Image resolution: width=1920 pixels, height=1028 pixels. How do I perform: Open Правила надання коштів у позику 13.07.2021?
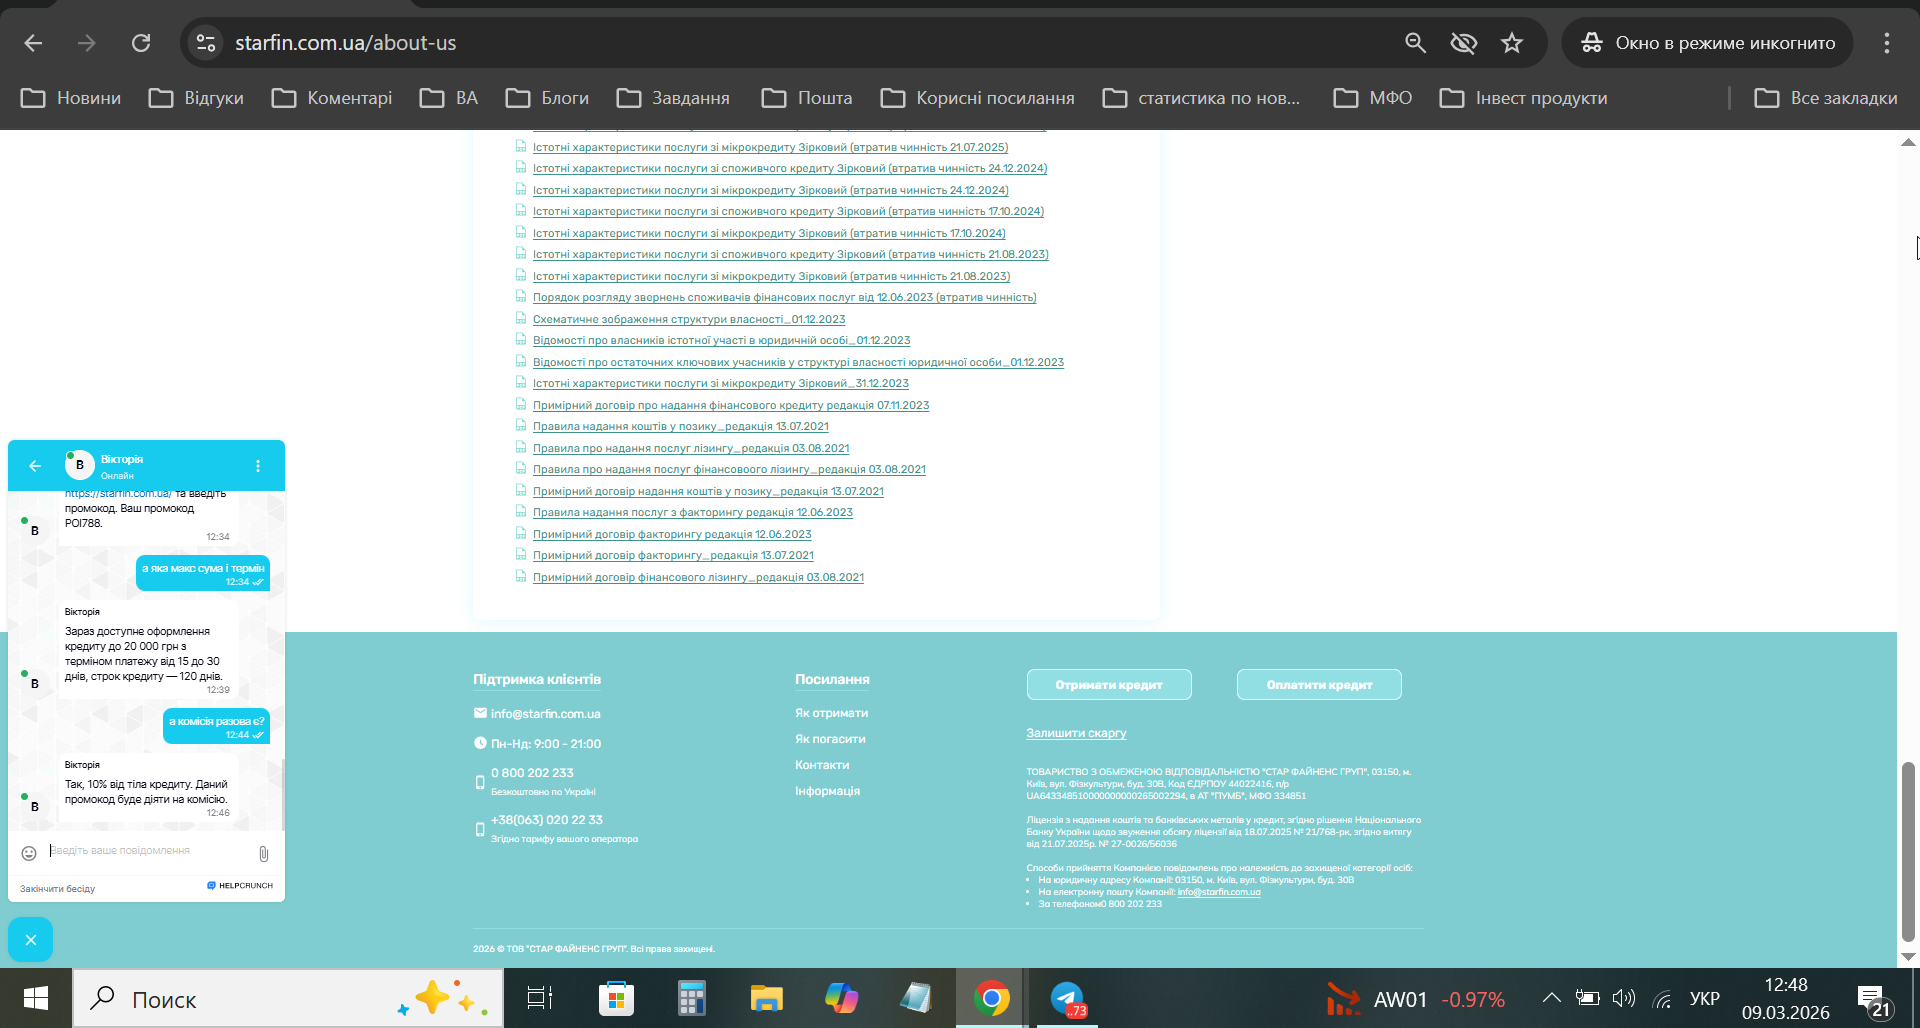pyautogui.click(x=681, y=427)
